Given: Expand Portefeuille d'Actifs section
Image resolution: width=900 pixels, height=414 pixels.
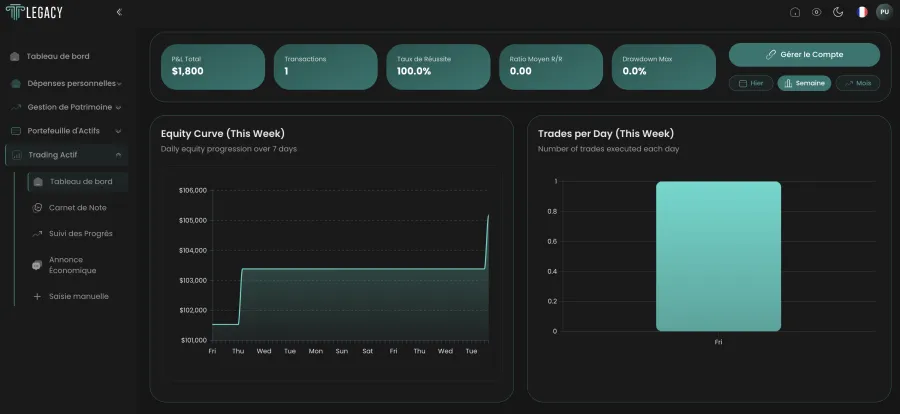Looking at the screenshot, I should pos(66,131).
